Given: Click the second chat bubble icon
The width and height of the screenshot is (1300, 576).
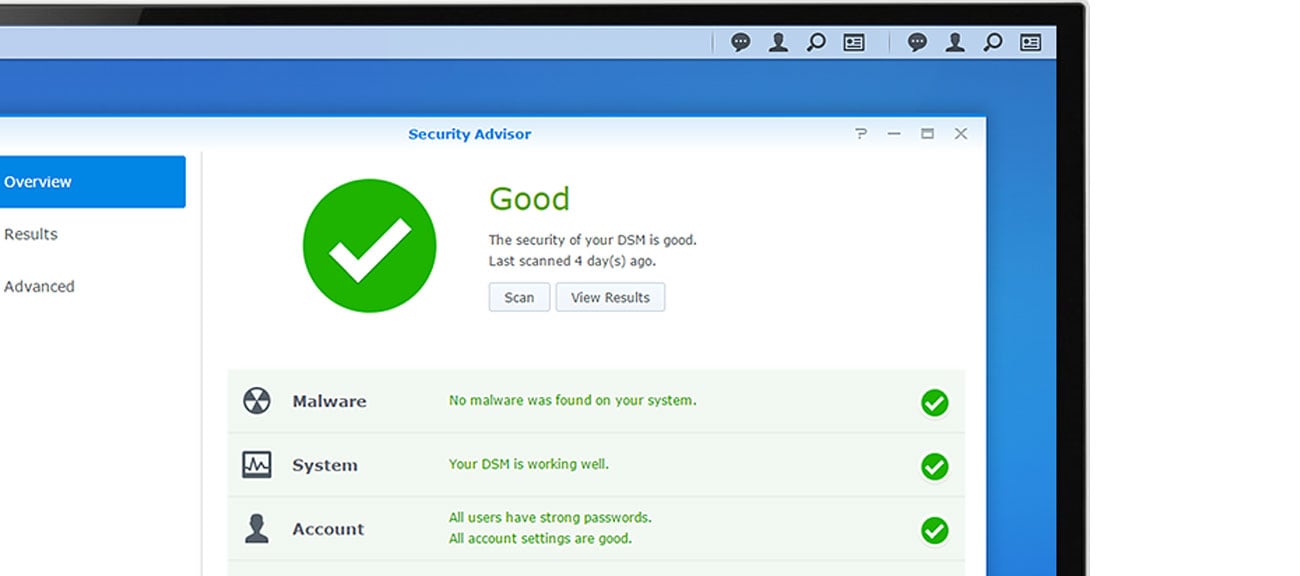Looking at the screenshot, I should coord(917,42).
